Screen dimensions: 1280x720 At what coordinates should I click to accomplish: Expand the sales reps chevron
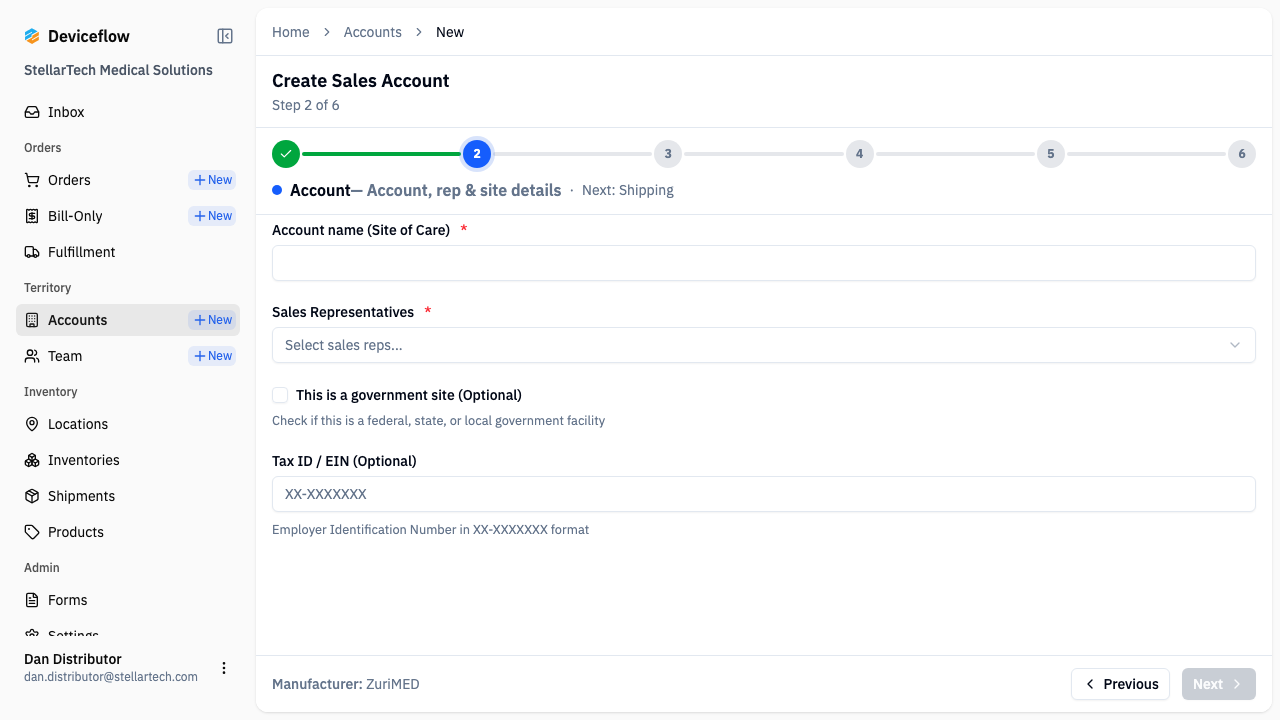point(1234,344)
